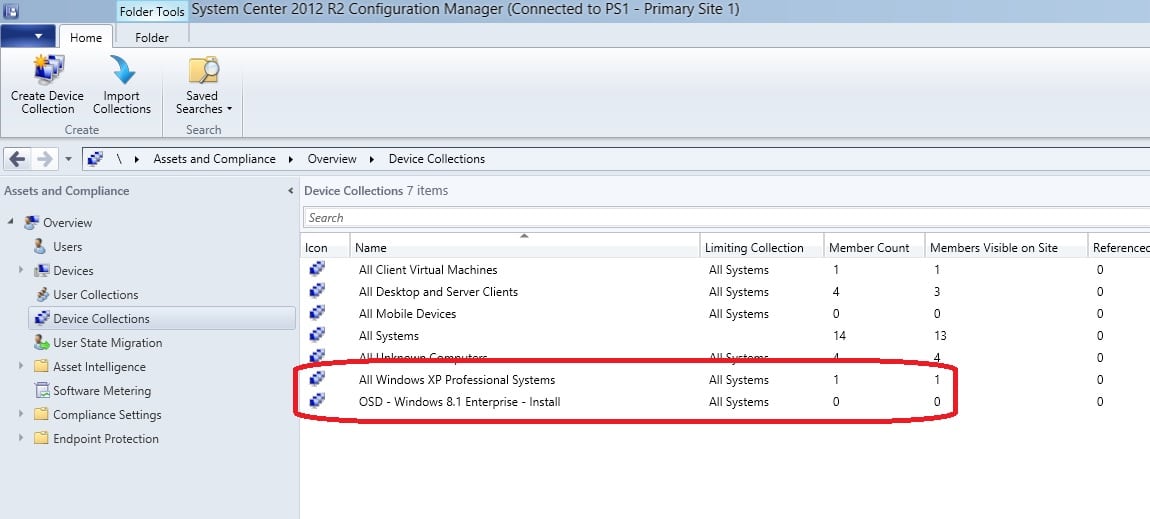Click the Create Device Collection icon

click(x=48, y=70)
